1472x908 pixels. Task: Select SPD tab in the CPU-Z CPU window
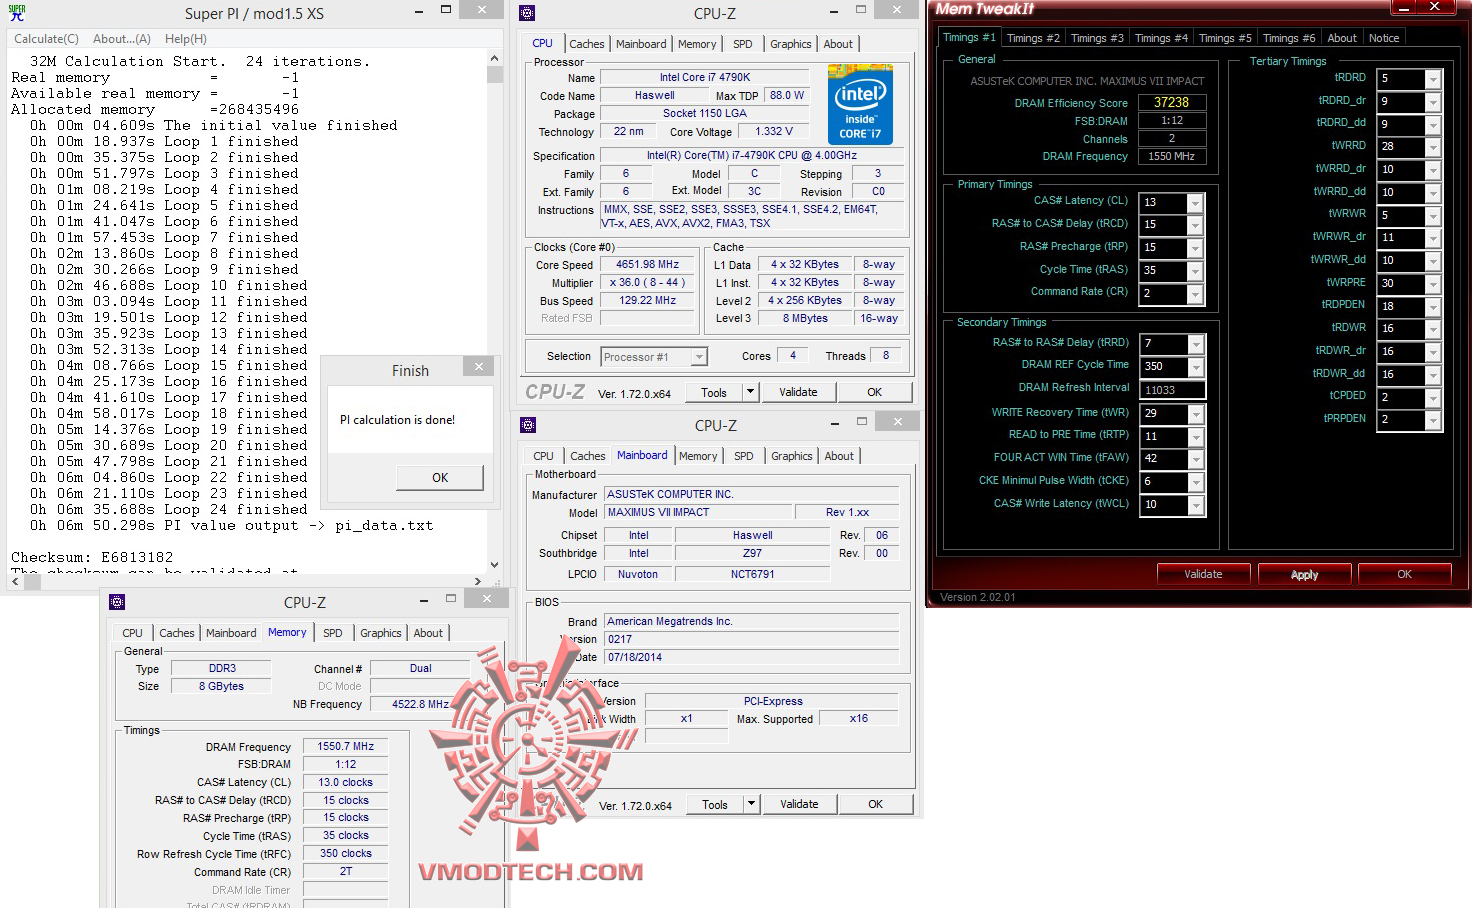742,44
